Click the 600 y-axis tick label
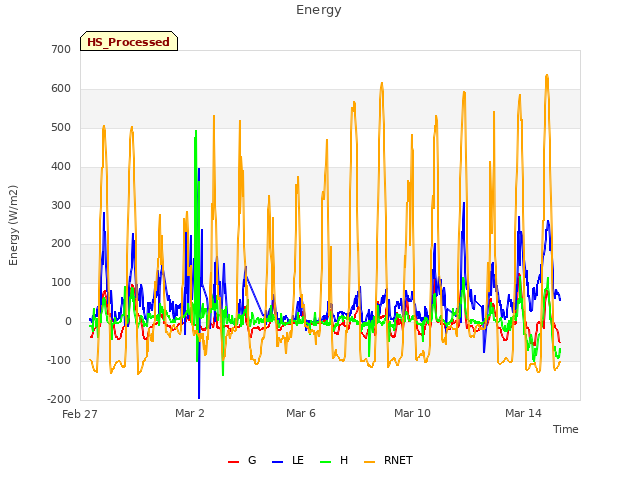The image size is (640, 480). click(x=61, y=89)
